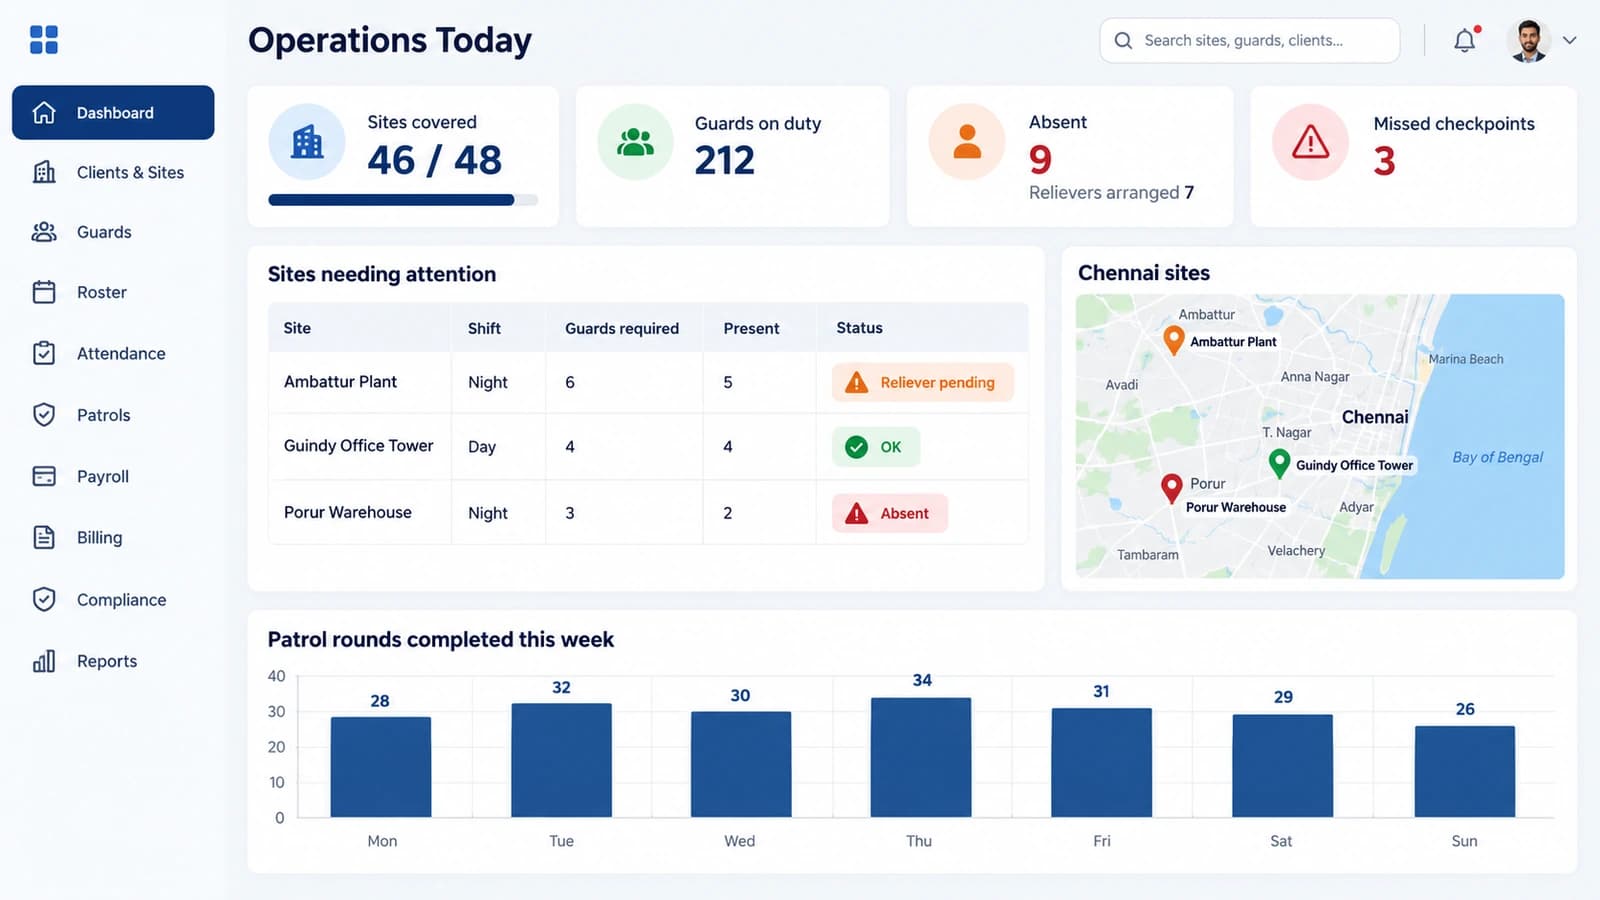Click the Guards on duty group icon
The width and height of the screenshot is (1600, 900).
[635, 142]
